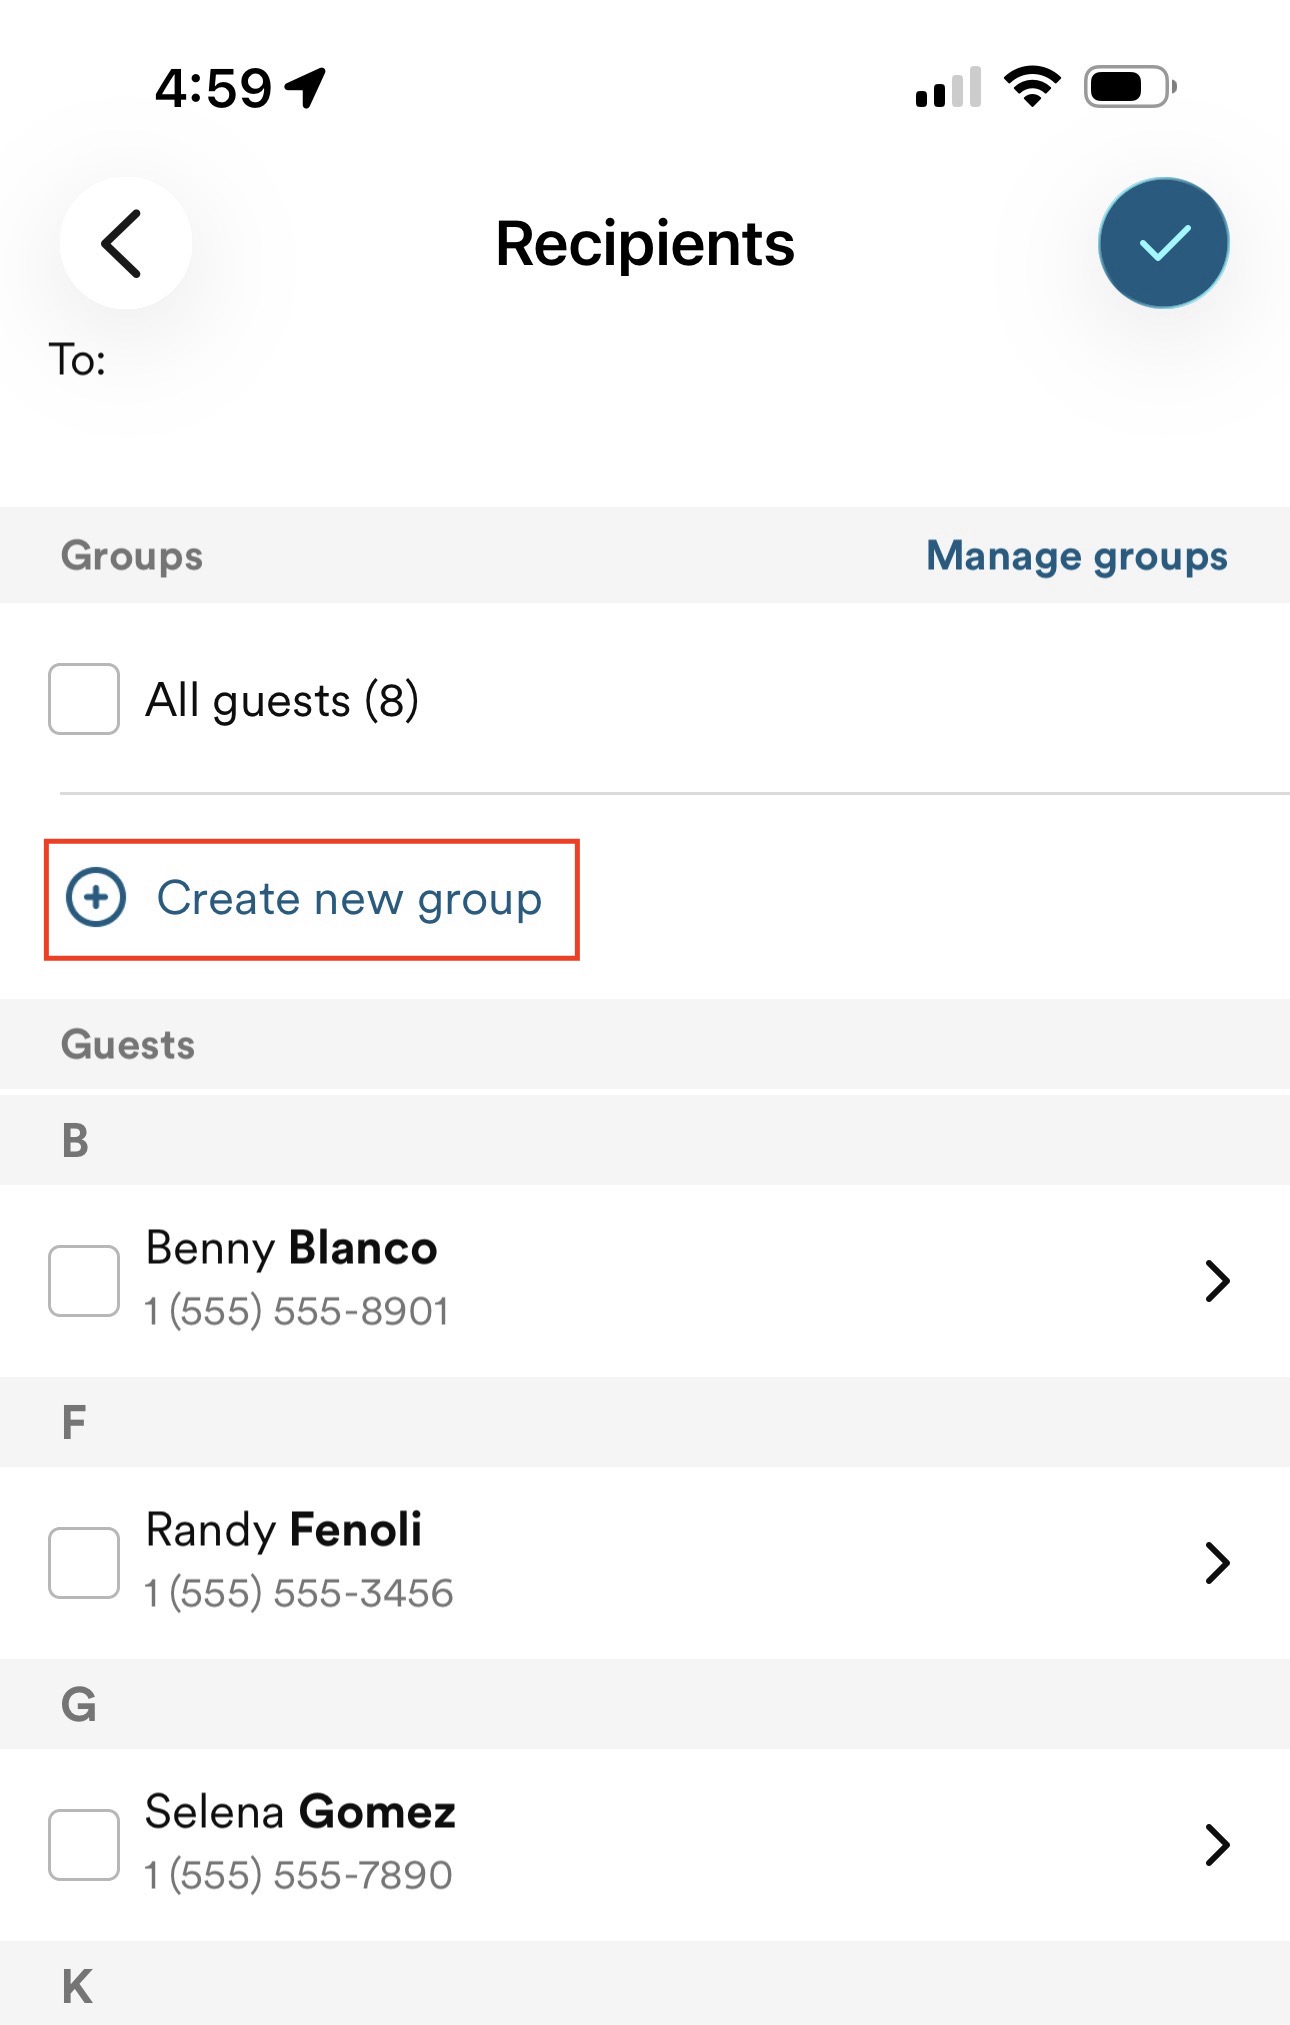Check the All guests (8) checkbox
This screenshot has width=1290, height=2025.
point(84,699)
